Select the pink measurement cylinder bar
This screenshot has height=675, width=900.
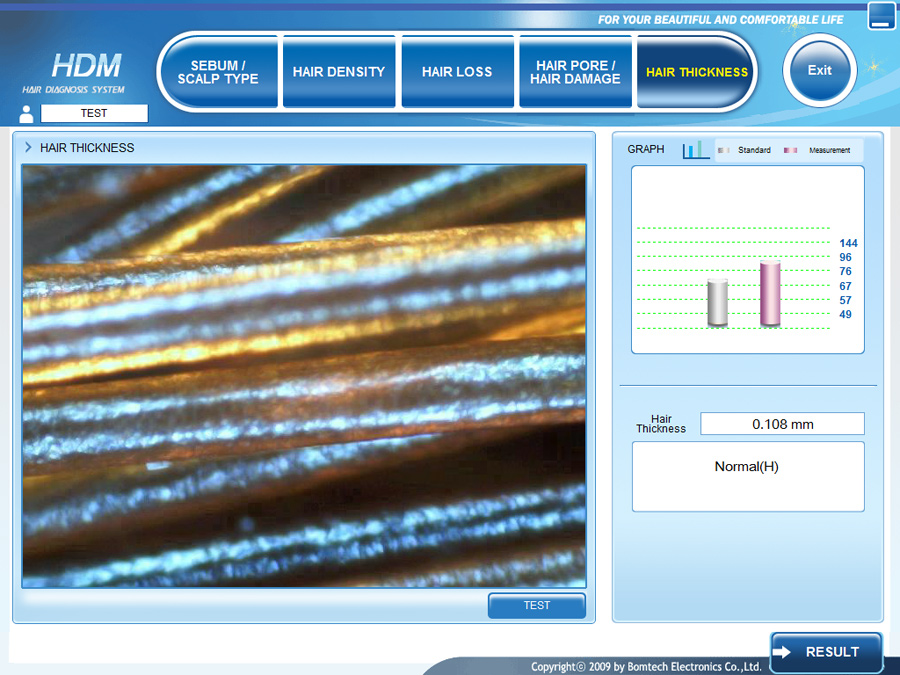pyautogui.click(x=770, y=294)
